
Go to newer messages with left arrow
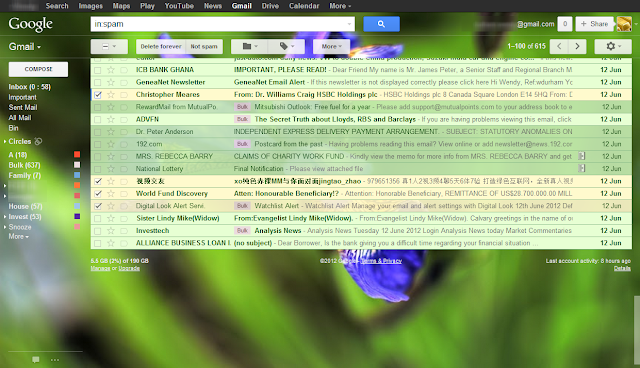[559, 47]
